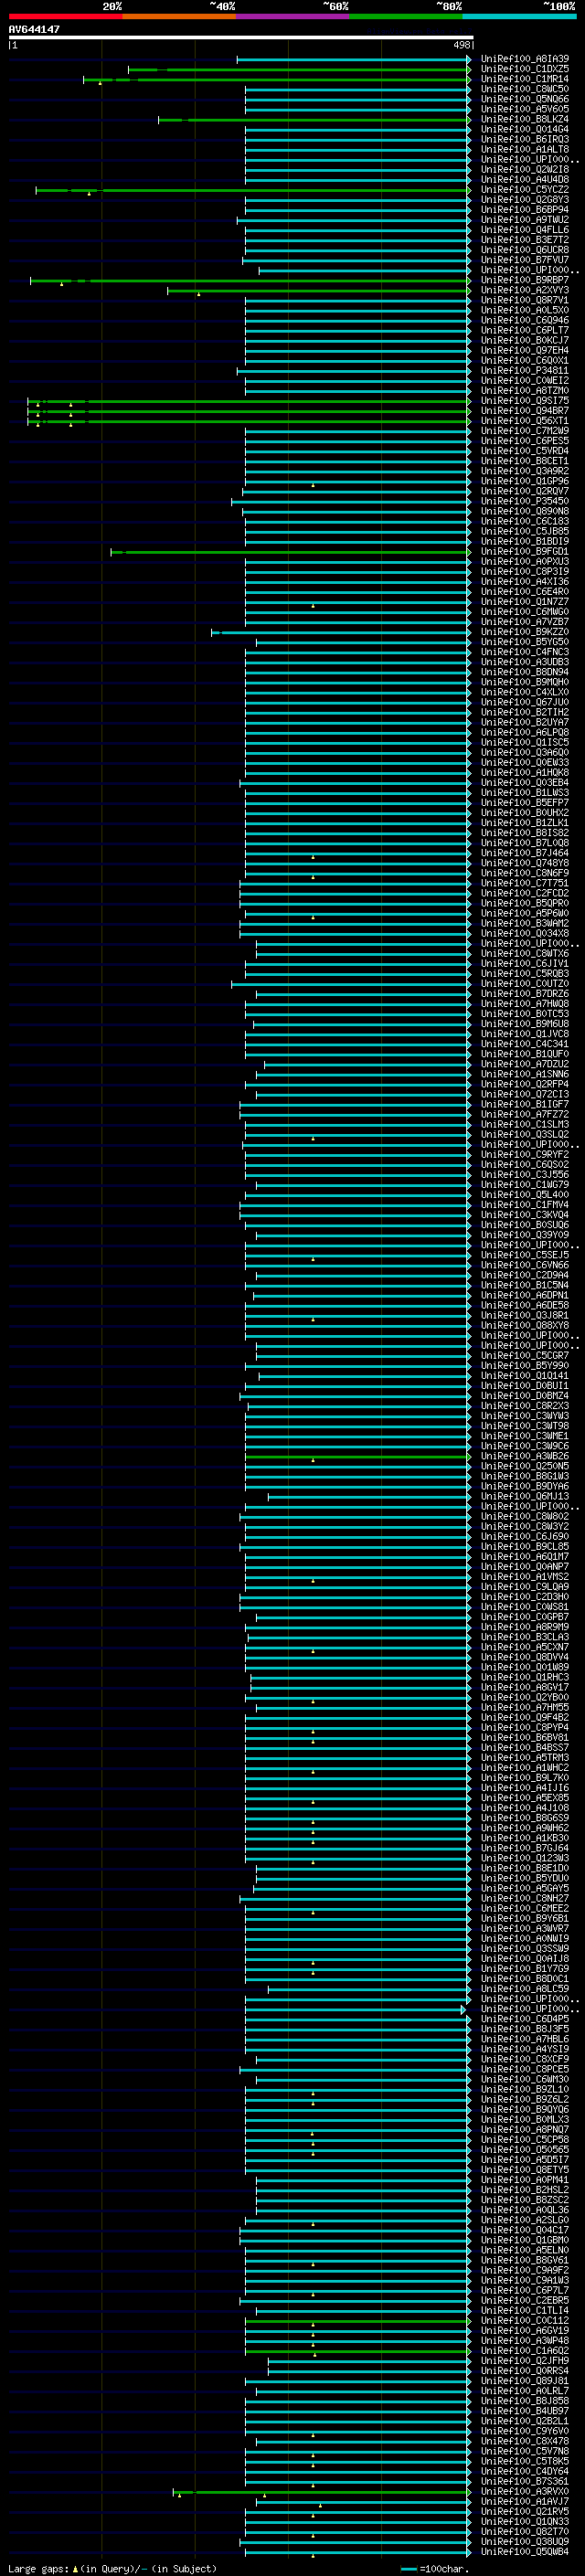The image size is (585, 2576).
Task: Select the UniRef100_C8NH27 label
Action: (524, 1899)
